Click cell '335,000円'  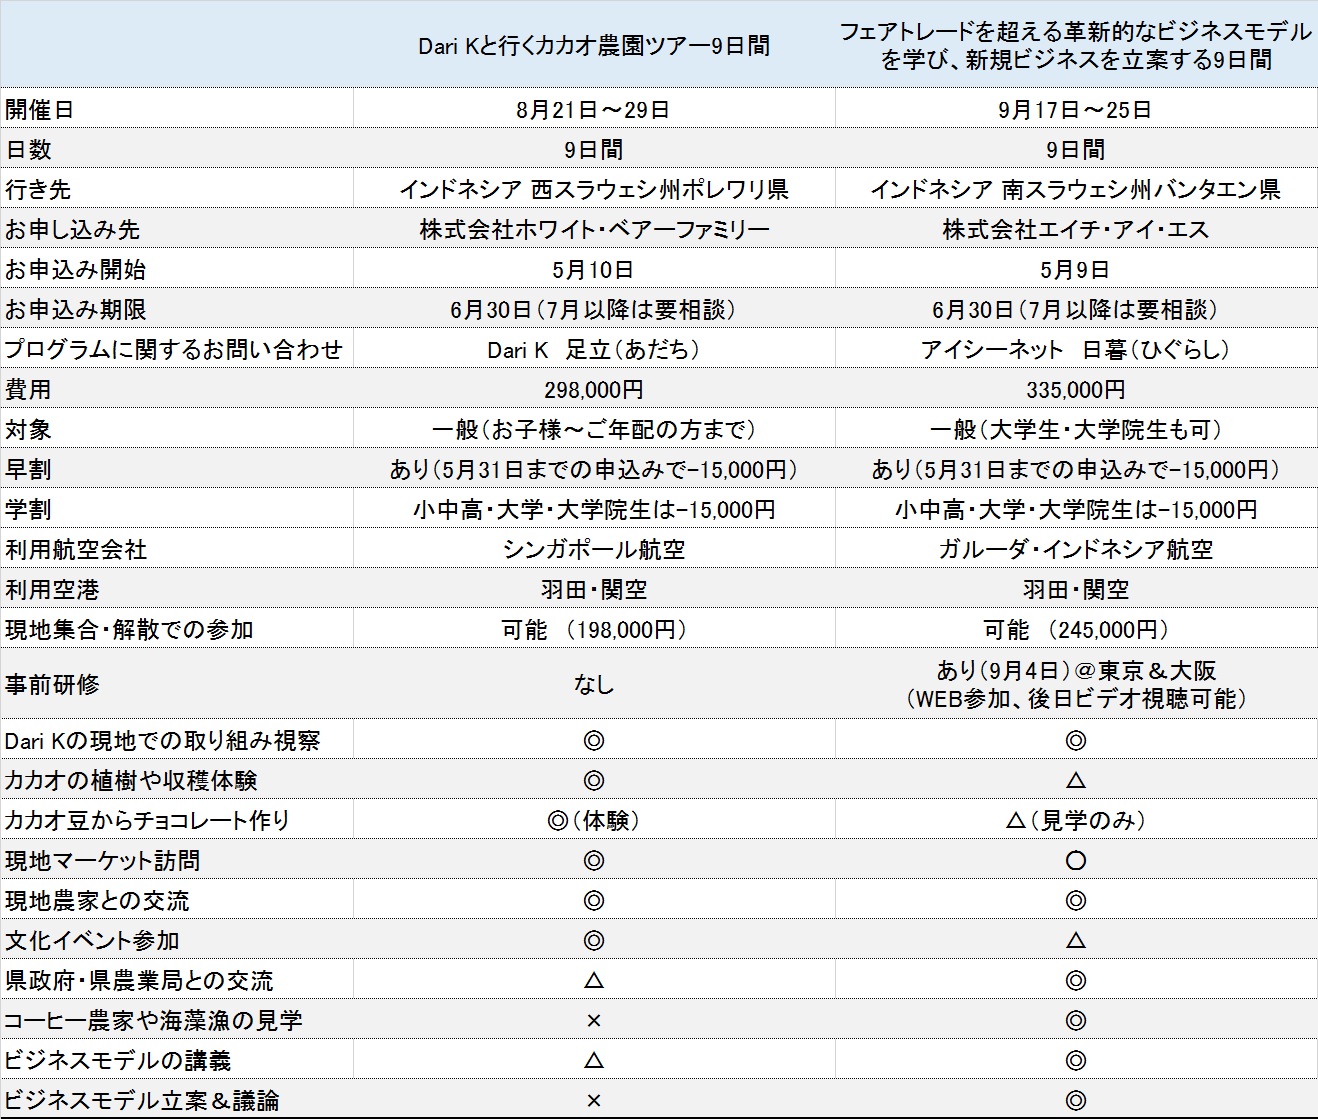click(1075, 390)
